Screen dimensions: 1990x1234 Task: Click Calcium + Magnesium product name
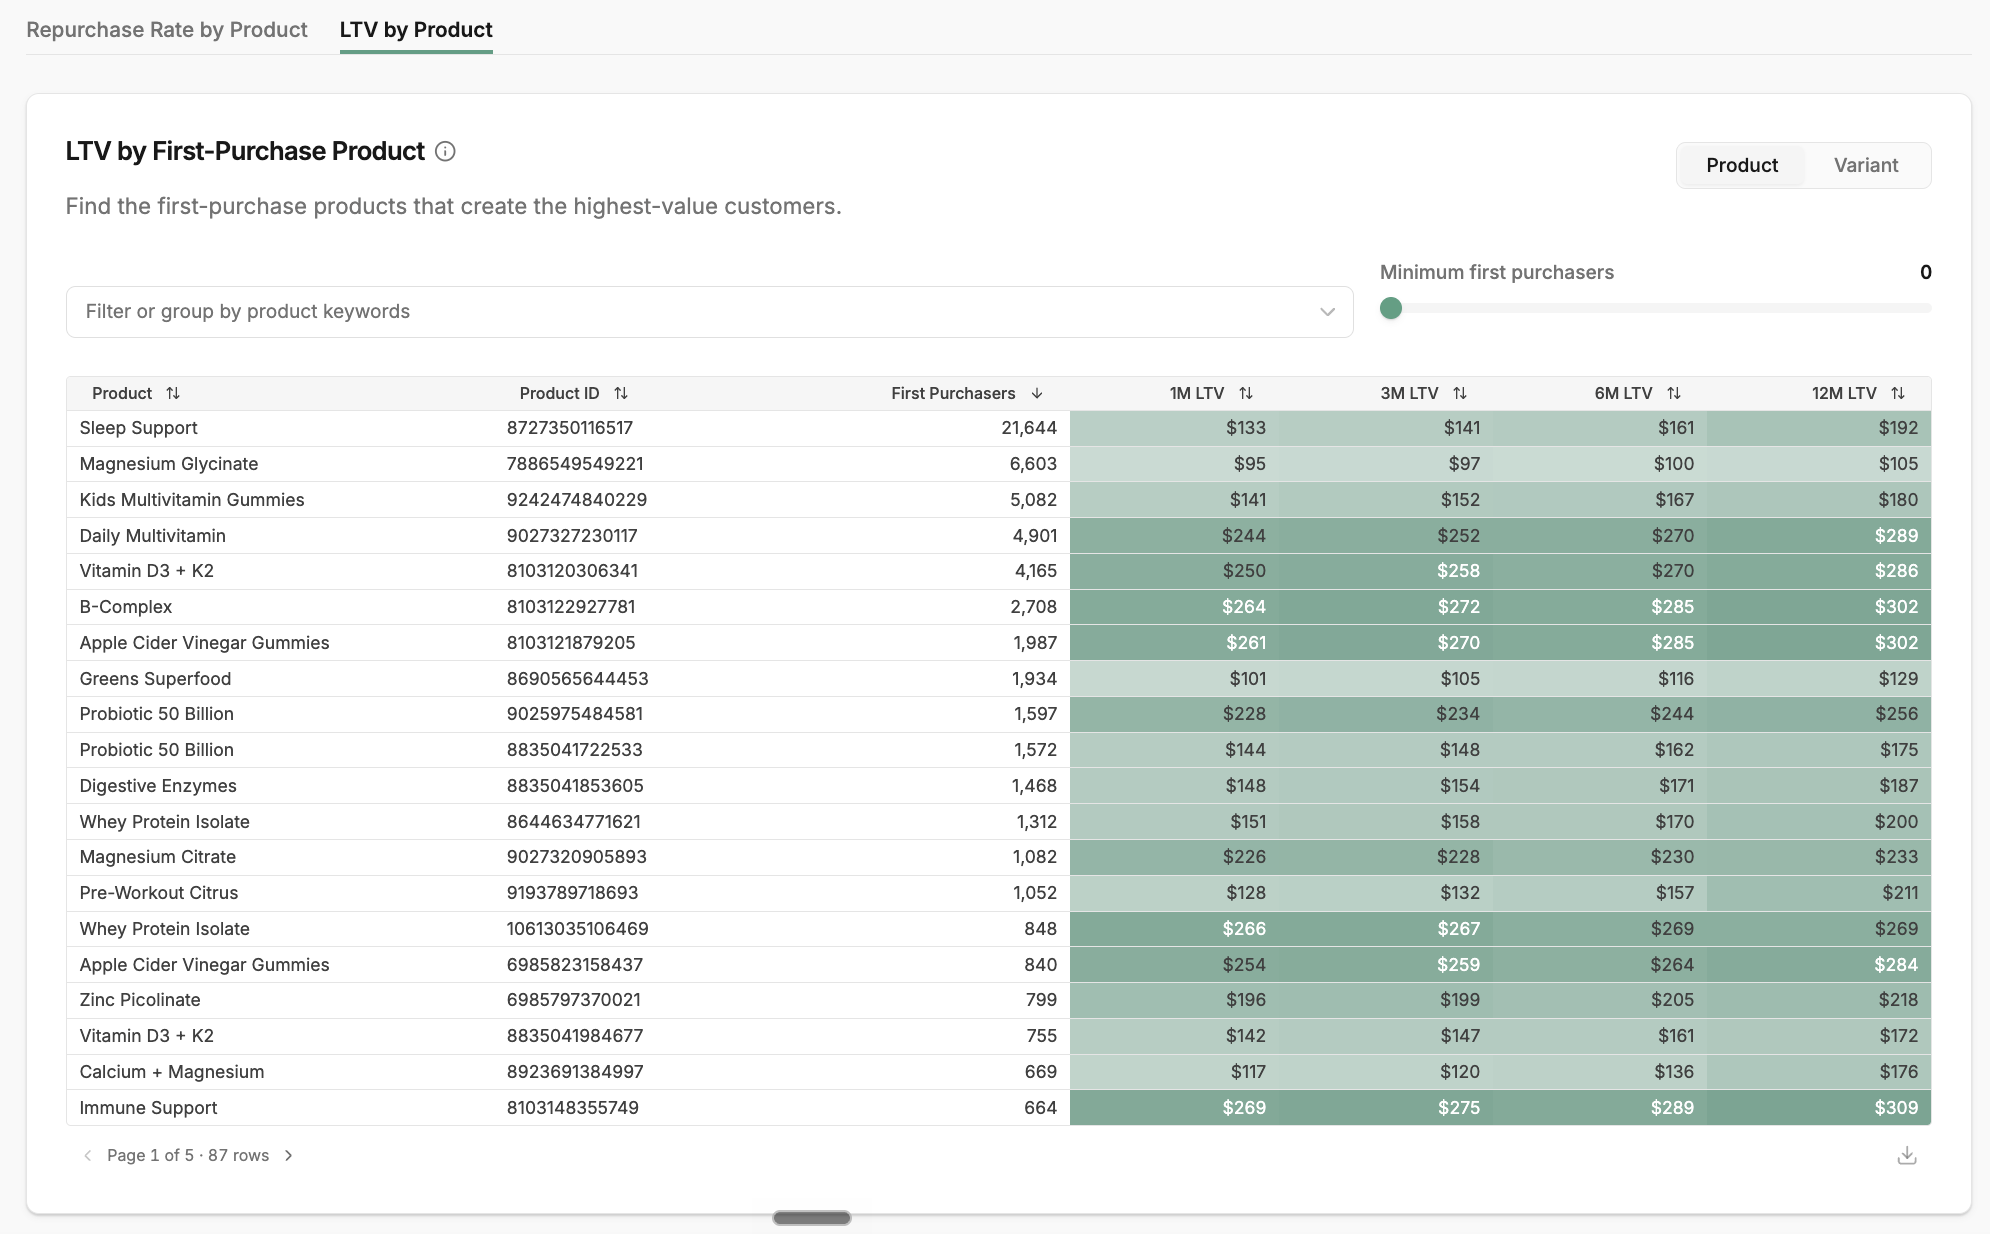(x=172, y=1072)
